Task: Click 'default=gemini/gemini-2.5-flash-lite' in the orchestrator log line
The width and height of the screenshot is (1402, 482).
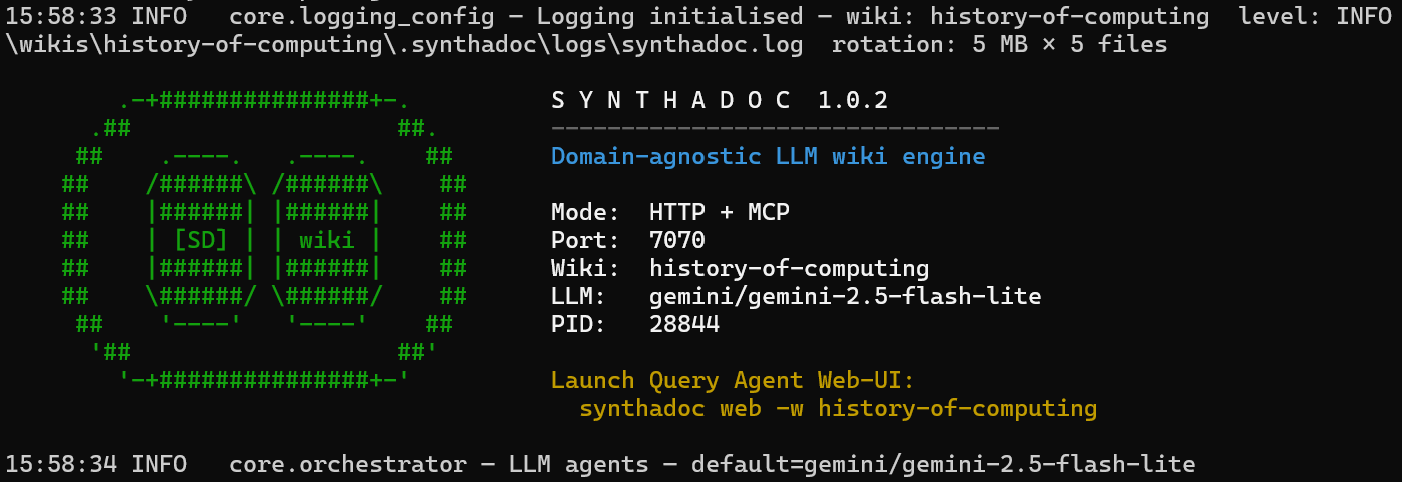Action: [x=943, y=464]
